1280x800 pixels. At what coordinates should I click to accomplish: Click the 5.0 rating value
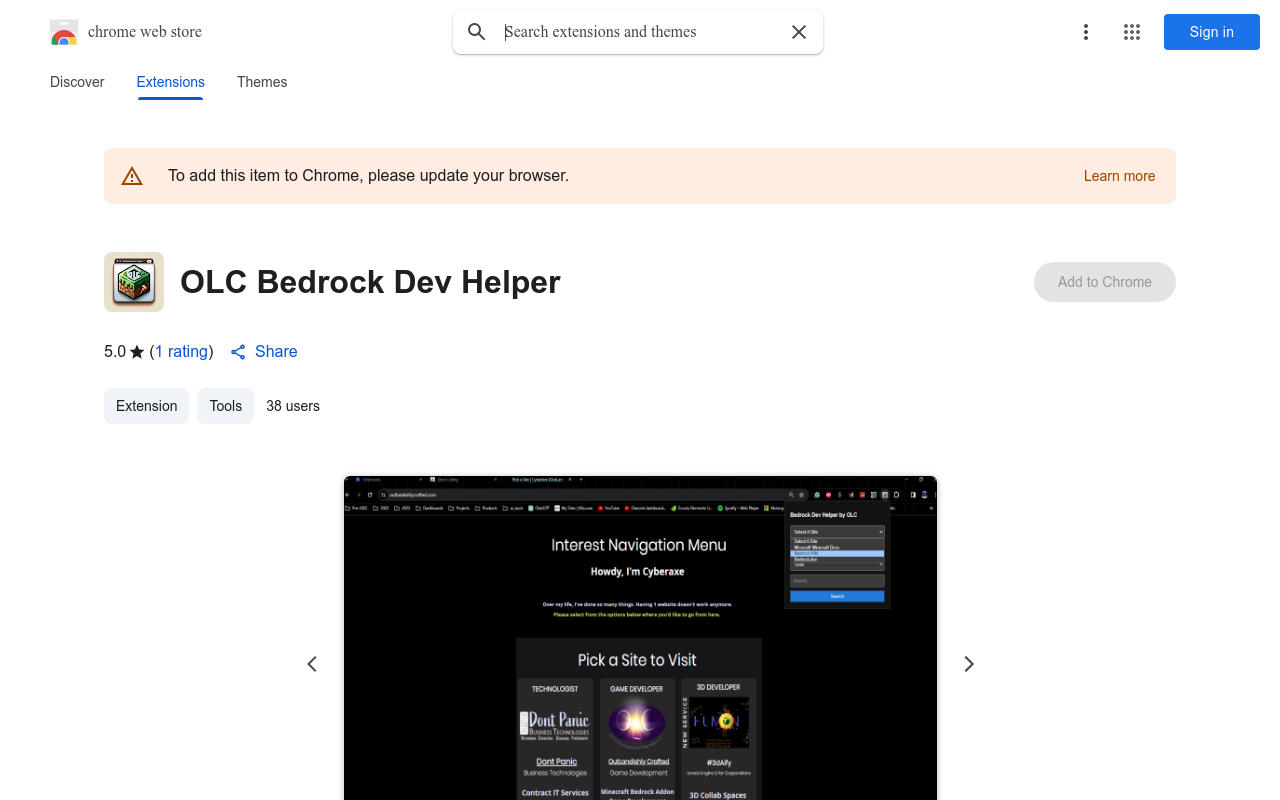coord(115,352)
